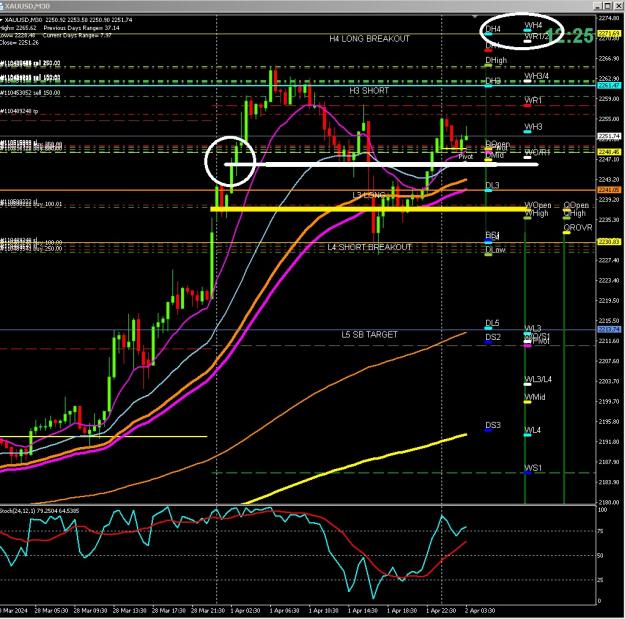
Task: Click the 2219.50 price scale value
Action: coord(609,301)
